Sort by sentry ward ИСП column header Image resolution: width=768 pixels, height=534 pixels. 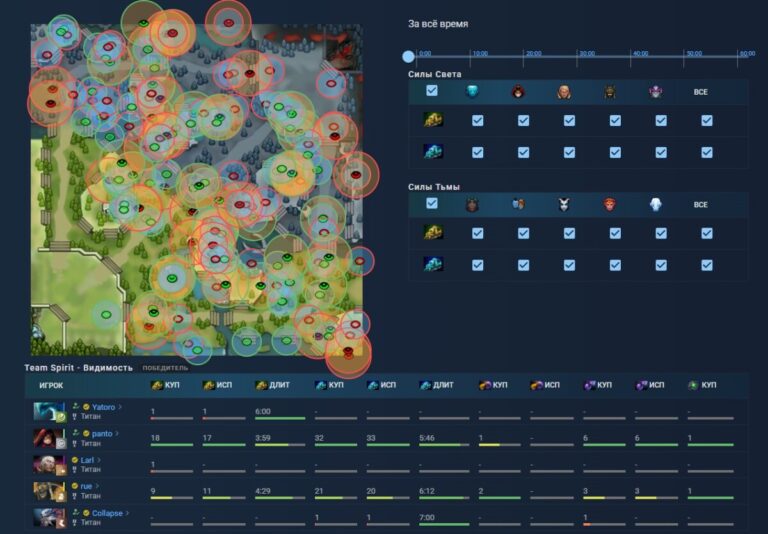(382, 386)
